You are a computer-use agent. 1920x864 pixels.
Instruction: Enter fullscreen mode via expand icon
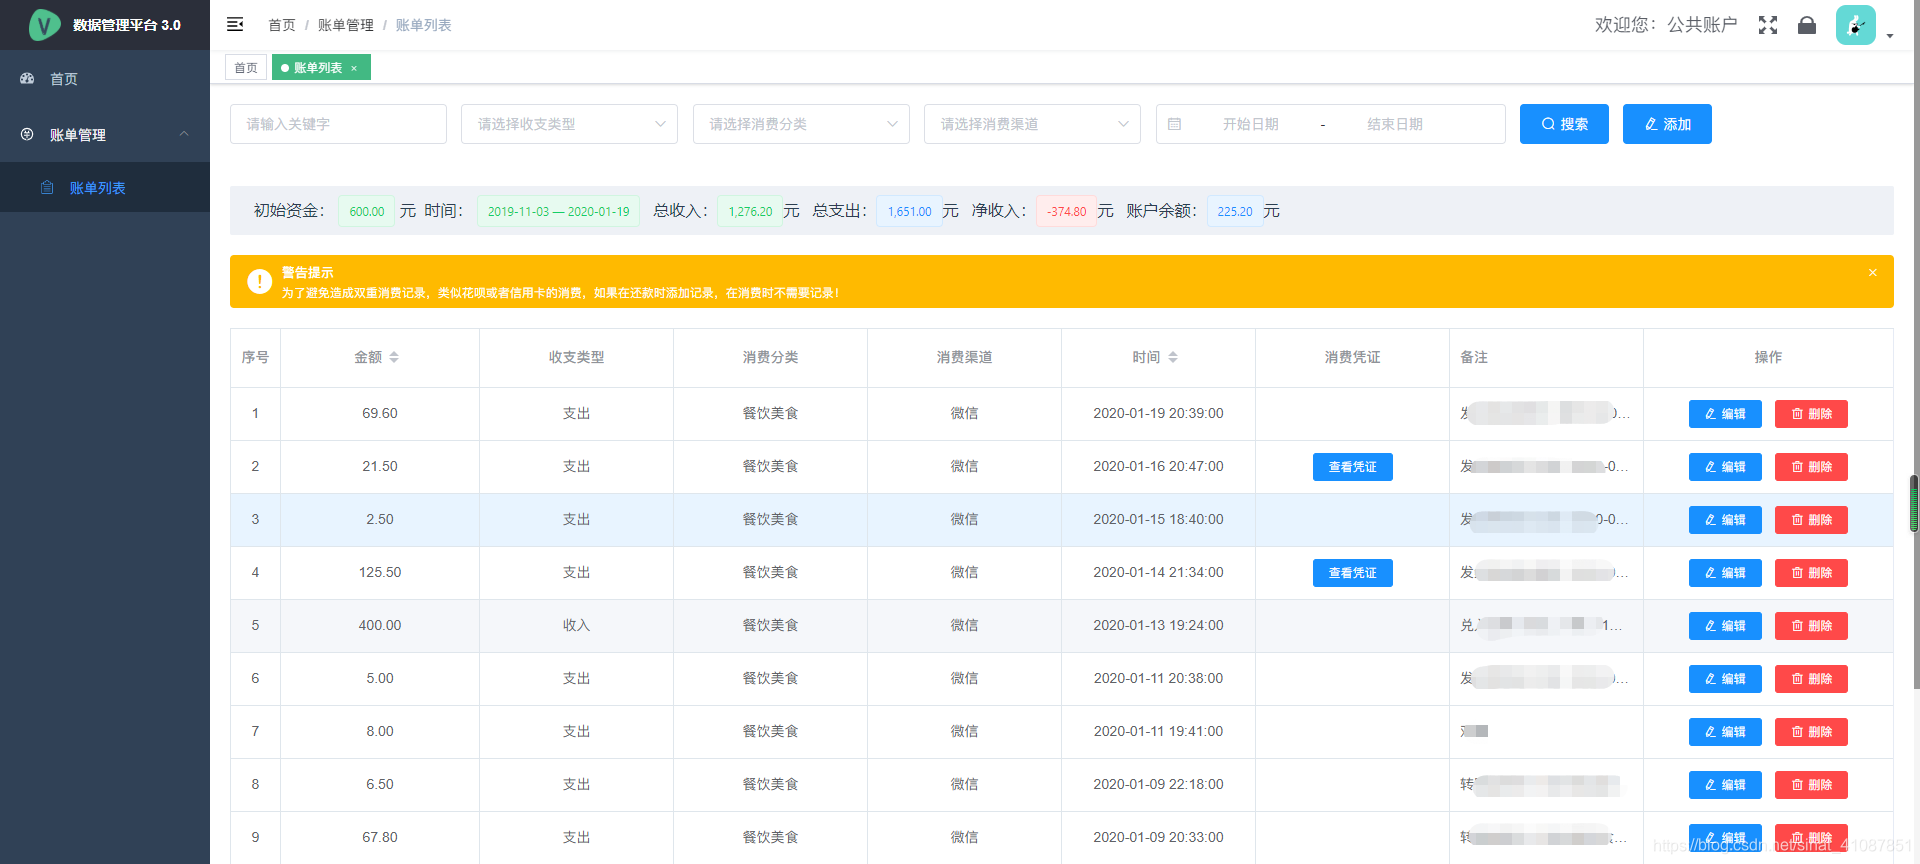click(x=1768, y=25)
